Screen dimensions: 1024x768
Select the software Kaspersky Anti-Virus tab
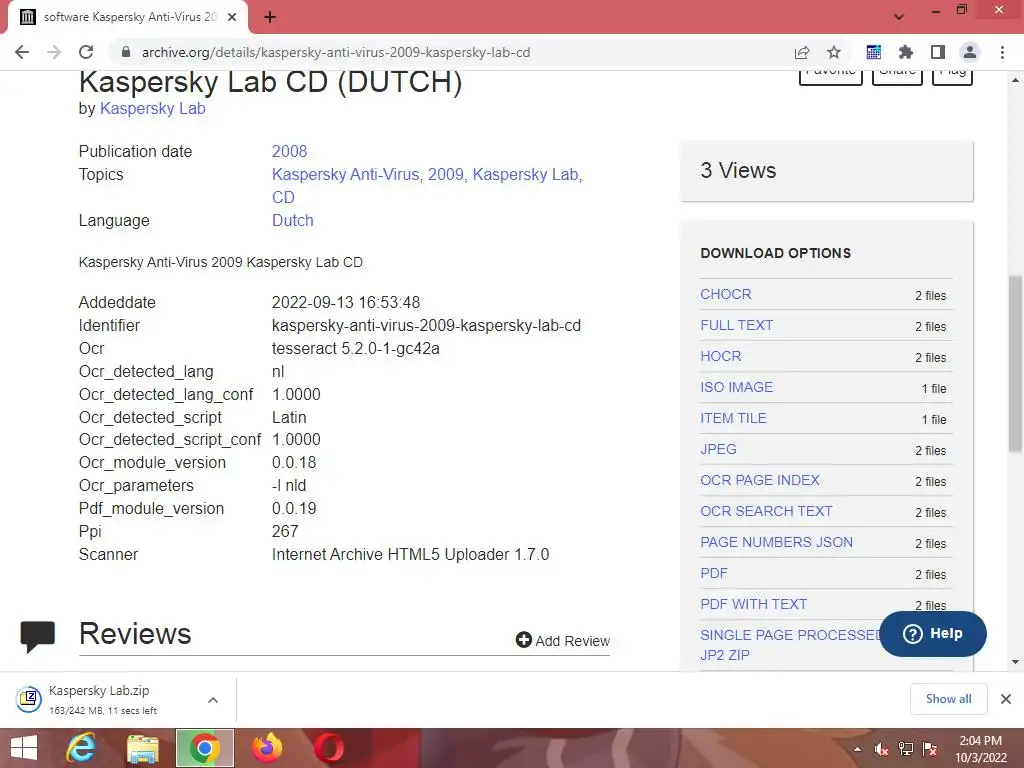point(129,18)
